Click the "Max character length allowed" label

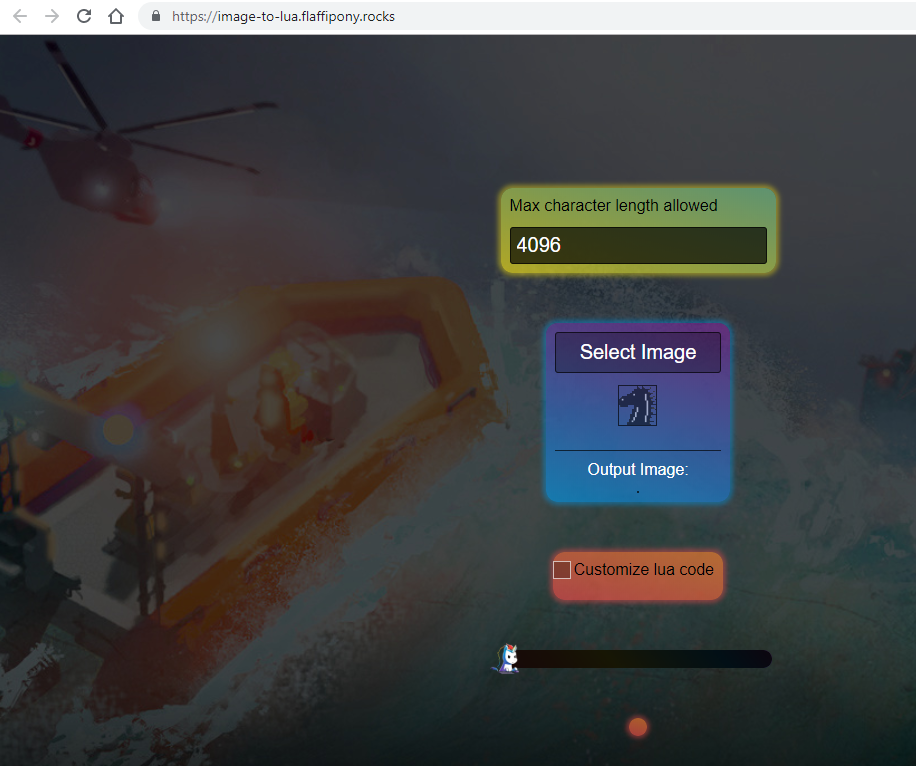coord(613,206)
